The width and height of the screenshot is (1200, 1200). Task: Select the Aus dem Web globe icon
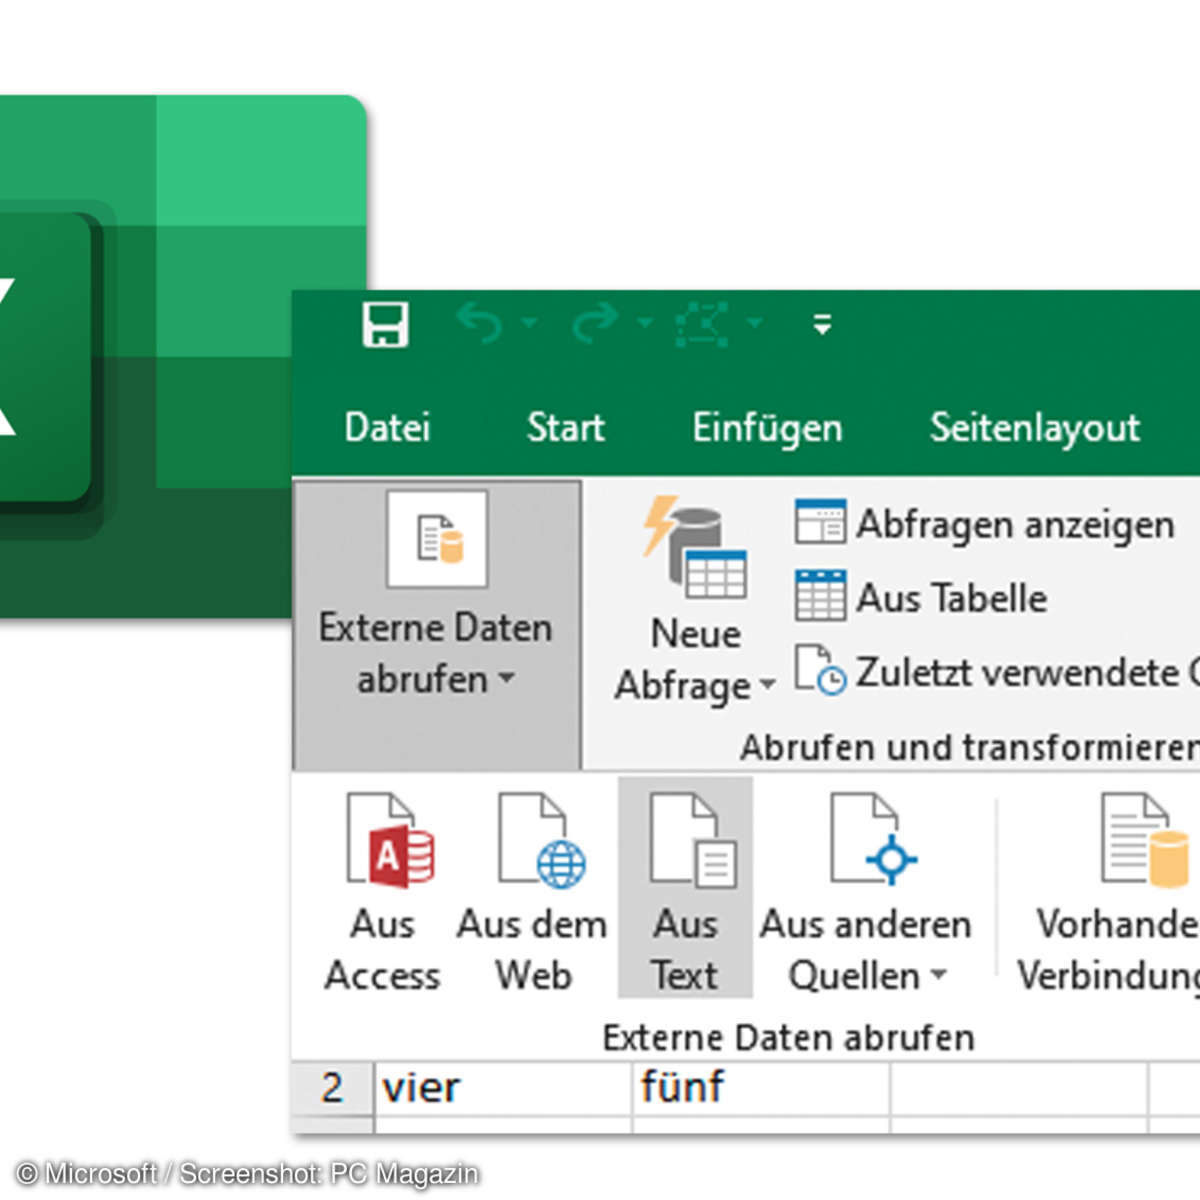click(x=540, y=840)
